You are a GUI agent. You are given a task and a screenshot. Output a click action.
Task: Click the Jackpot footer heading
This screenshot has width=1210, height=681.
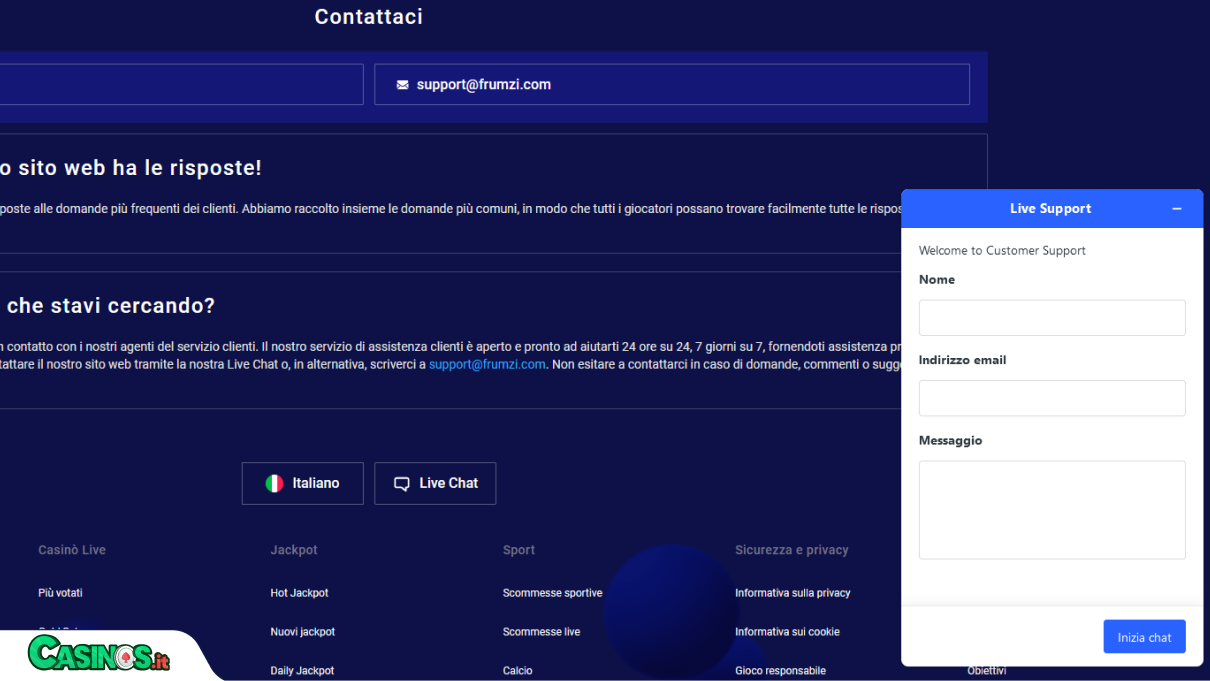294,550
